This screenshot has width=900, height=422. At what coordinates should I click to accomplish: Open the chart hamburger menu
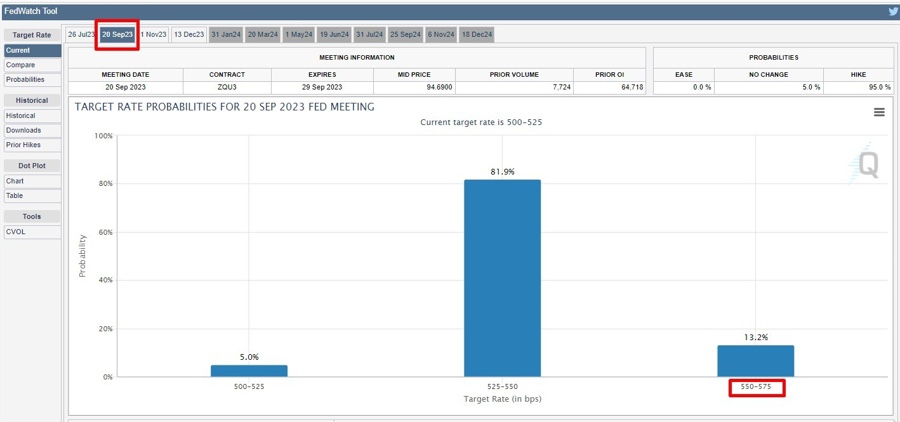click(879, 113)
